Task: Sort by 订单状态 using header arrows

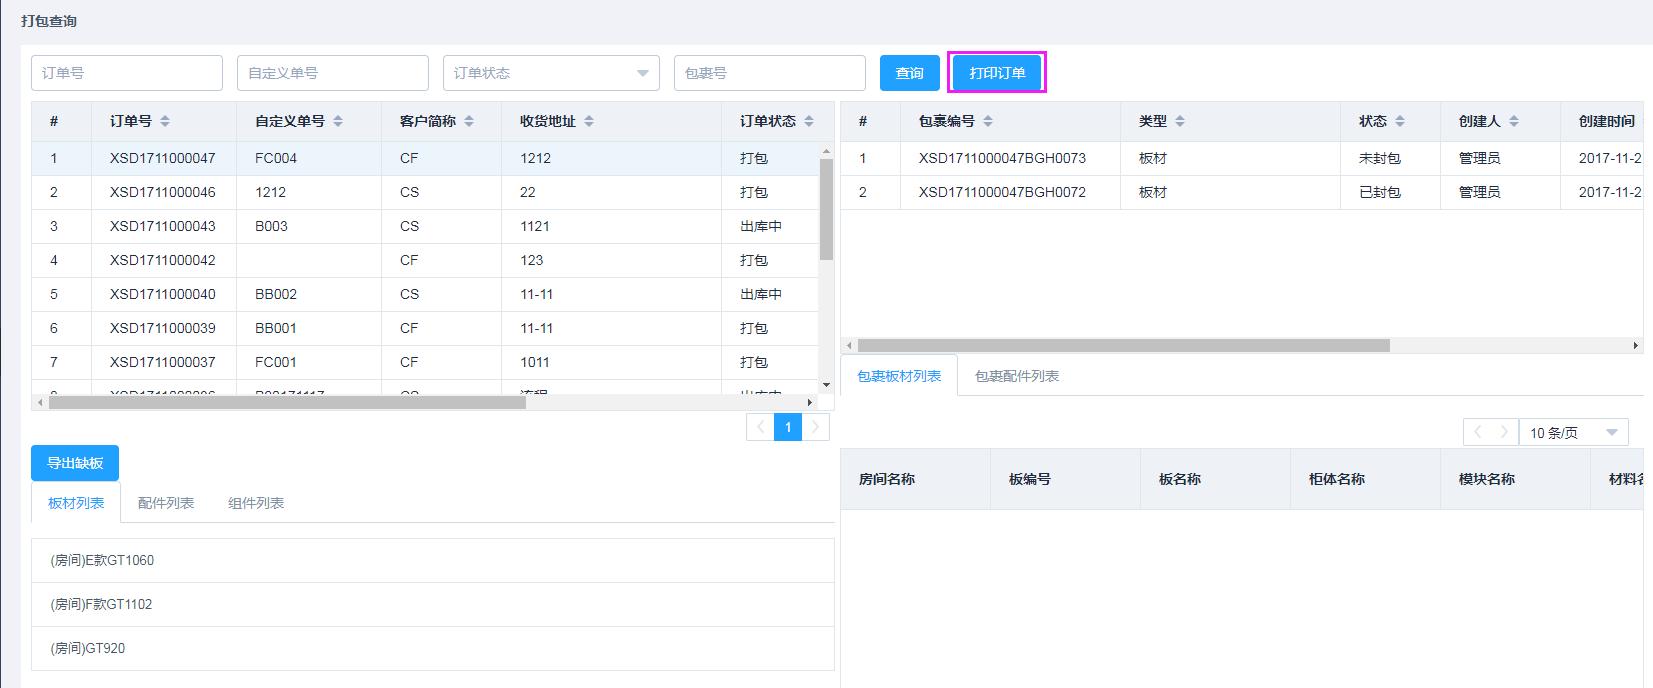Action: click(809, 121)
